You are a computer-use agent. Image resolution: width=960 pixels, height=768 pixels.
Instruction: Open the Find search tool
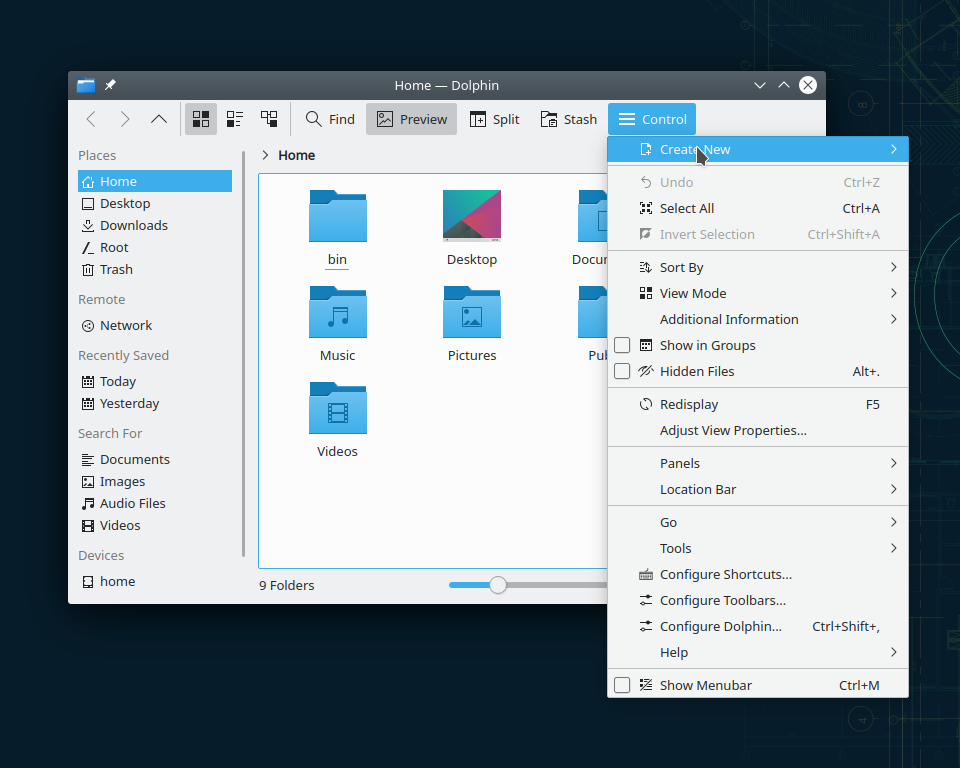point(330,119)
